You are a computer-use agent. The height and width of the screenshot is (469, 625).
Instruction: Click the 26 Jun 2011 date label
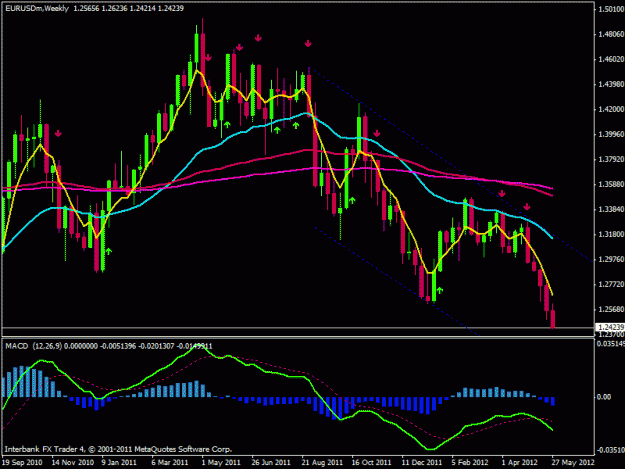pyautogui.click(x=271, y=463)
